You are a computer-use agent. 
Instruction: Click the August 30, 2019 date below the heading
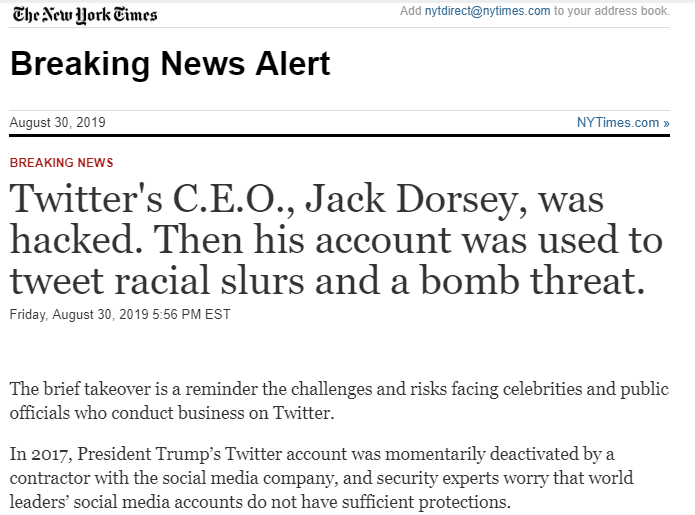click(x=57, y=123)
